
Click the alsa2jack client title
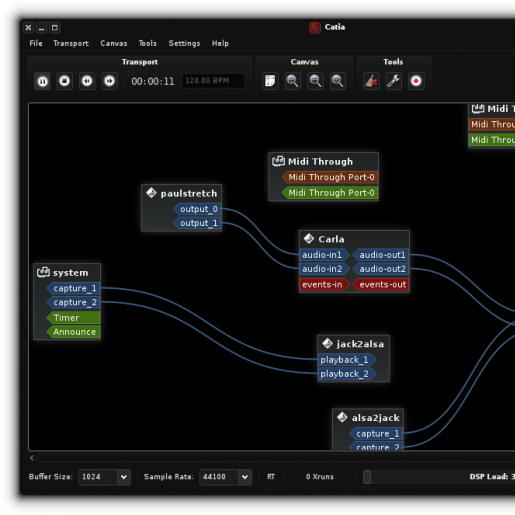coord(375,418)
